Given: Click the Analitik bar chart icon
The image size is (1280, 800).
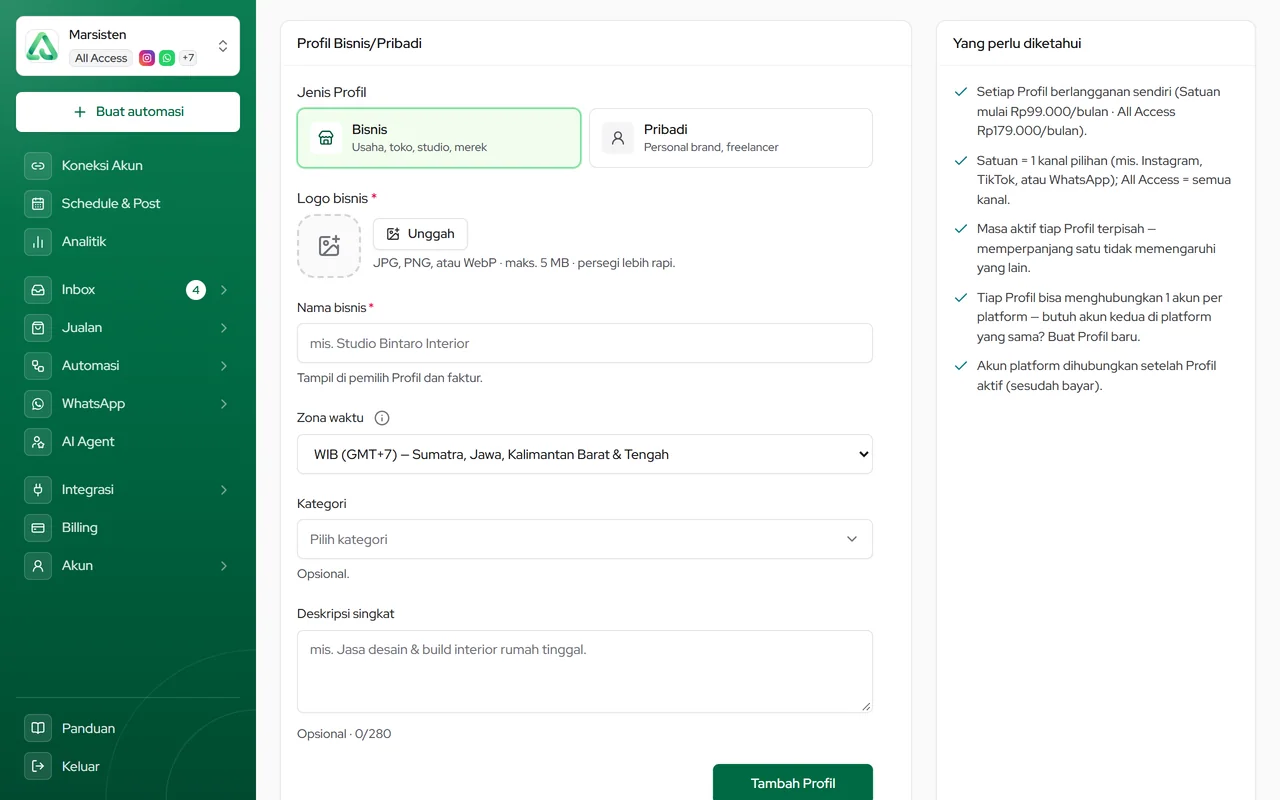Looking at the screenshot, I should 38,242.
